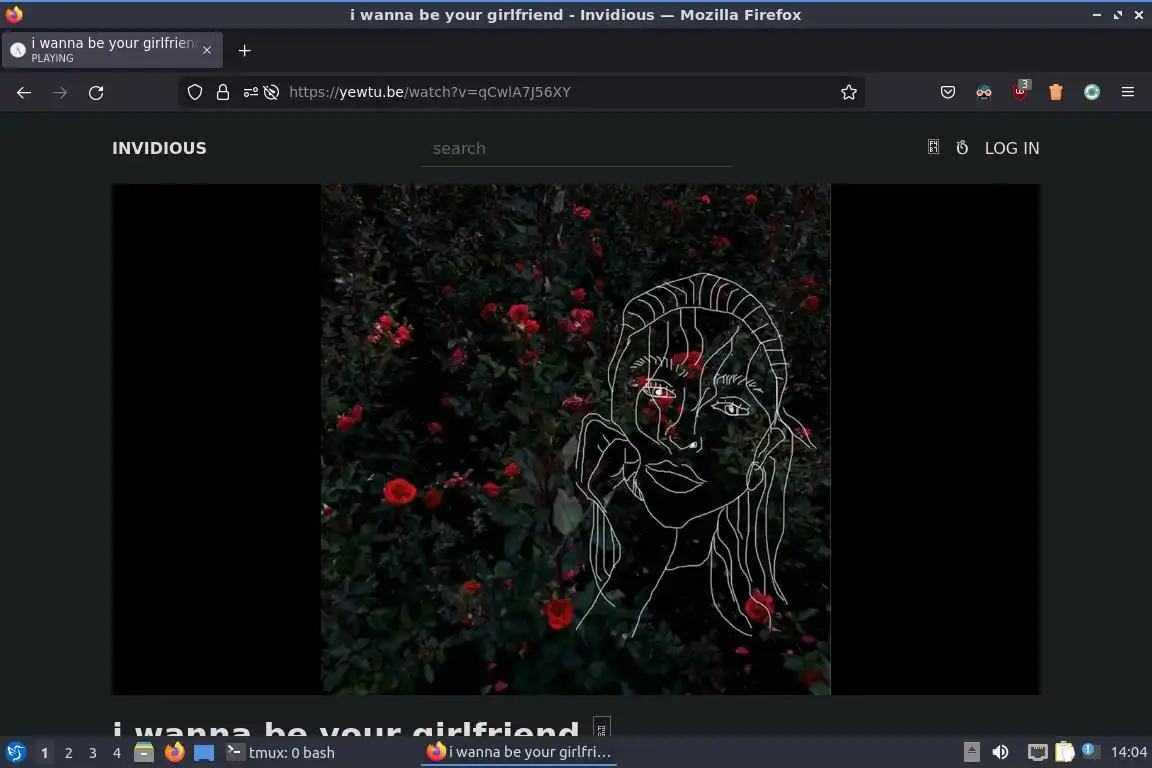Launch file manager from taskbar
The image size is (1152, 768).
144,753
